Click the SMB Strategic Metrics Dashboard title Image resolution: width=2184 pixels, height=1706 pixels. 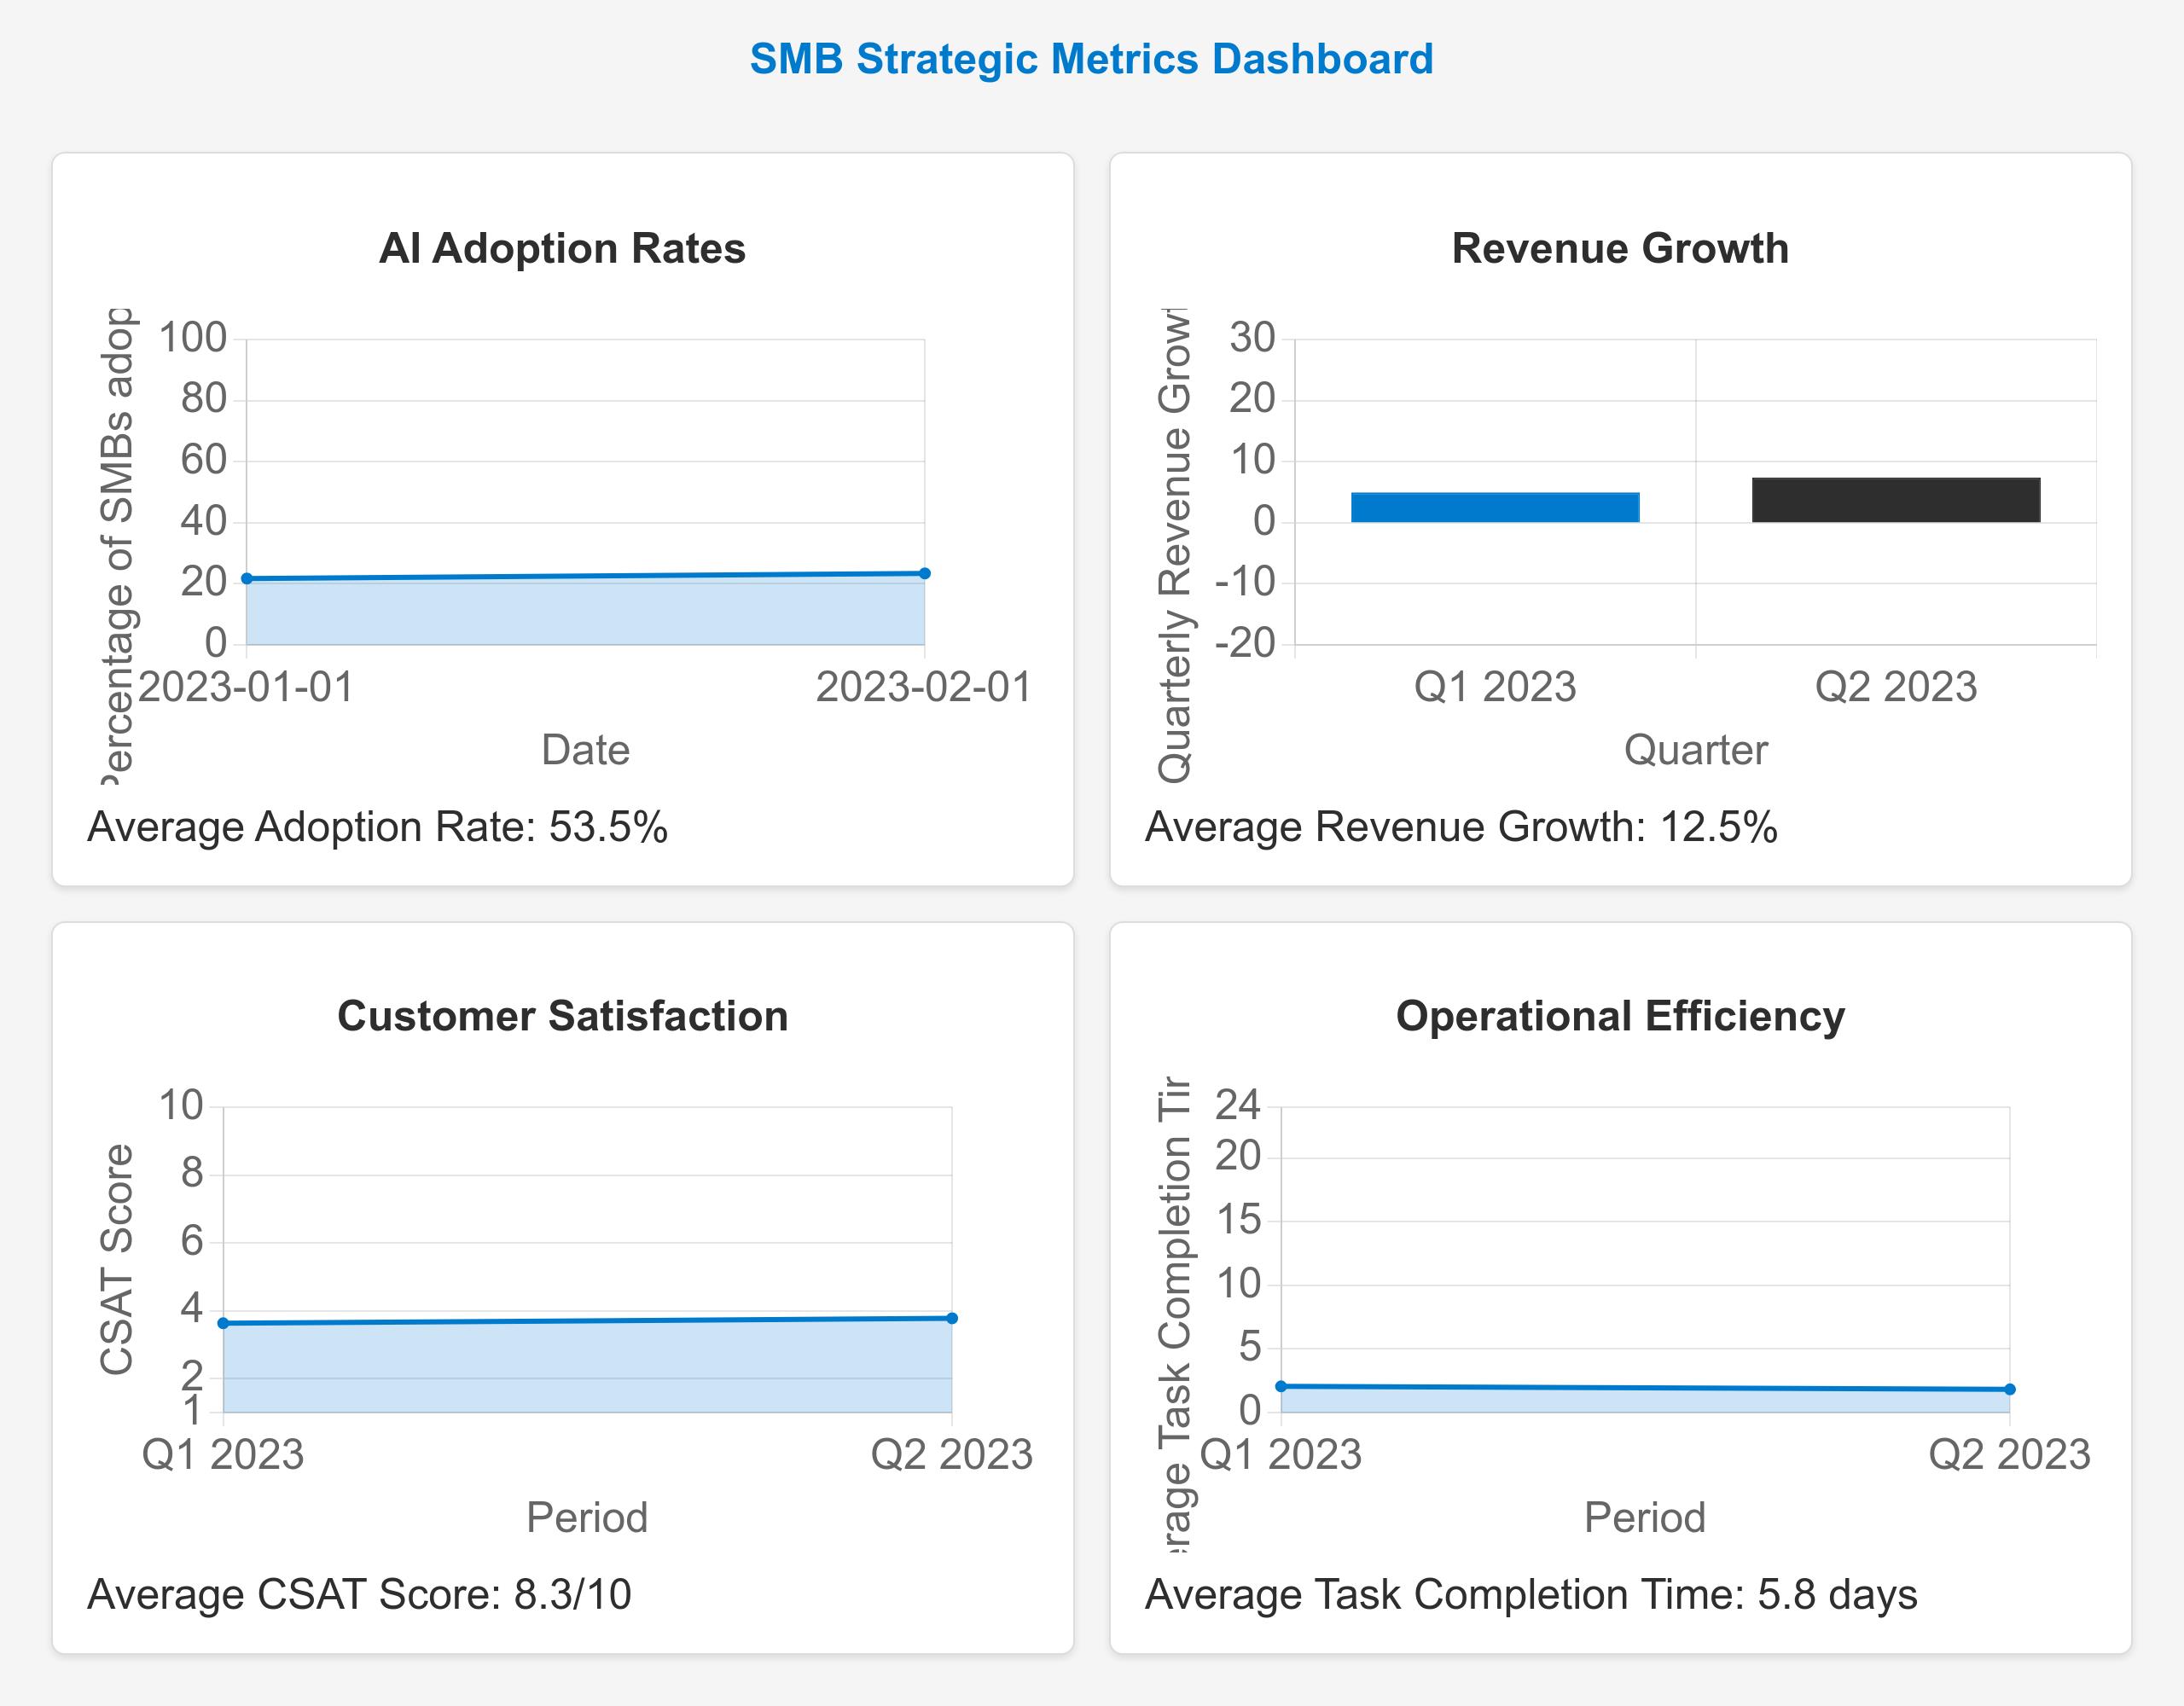point(1091,59)
